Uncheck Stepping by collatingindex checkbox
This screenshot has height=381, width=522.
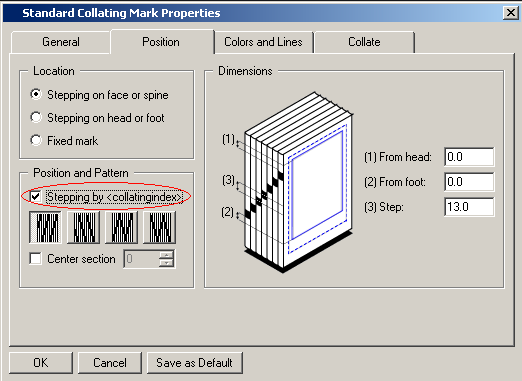pos(35,197)
